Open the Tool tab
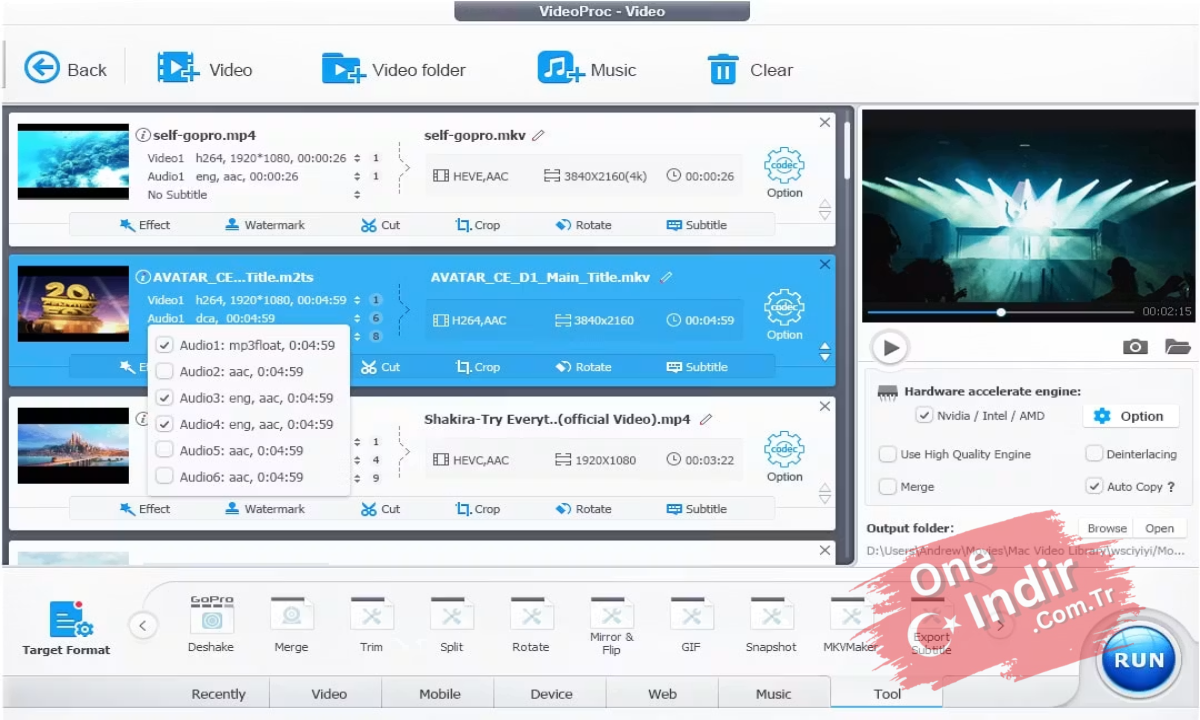Viewport: 1200px width, 720px height. pos(887,693)
